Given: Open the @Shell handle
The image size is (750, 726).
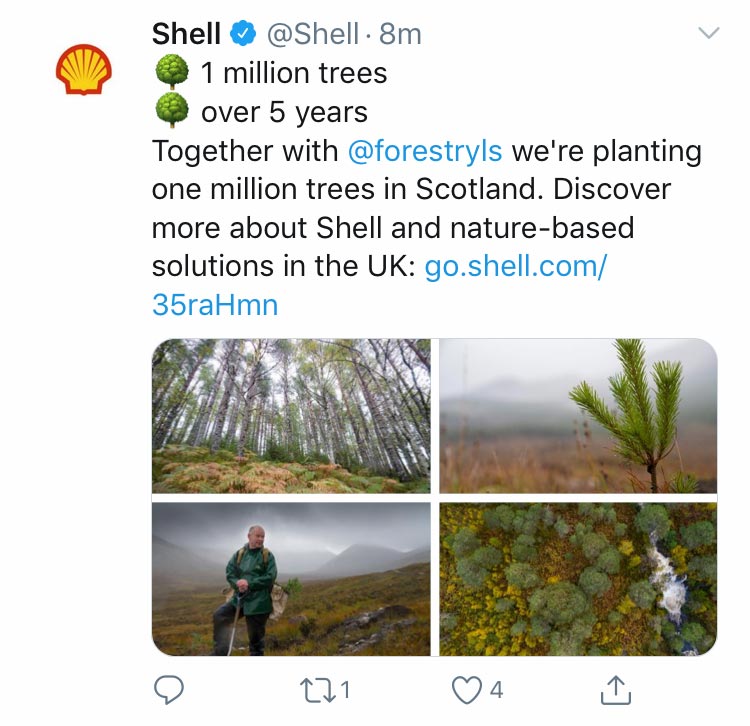Looking at the screenshot, I should 311,34.
